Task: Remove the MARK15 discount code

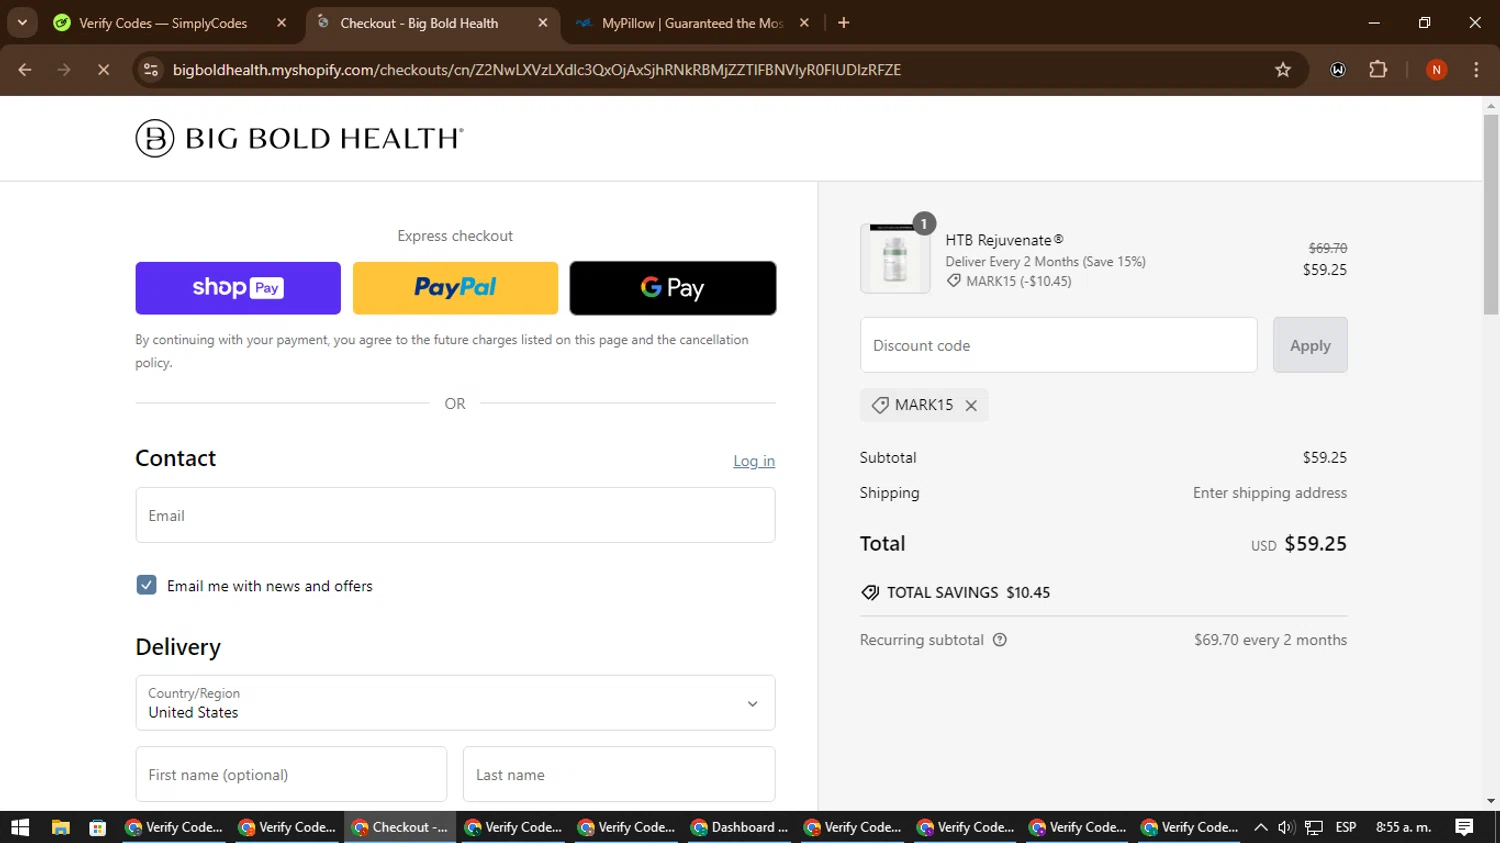Action: coord(971,405)
